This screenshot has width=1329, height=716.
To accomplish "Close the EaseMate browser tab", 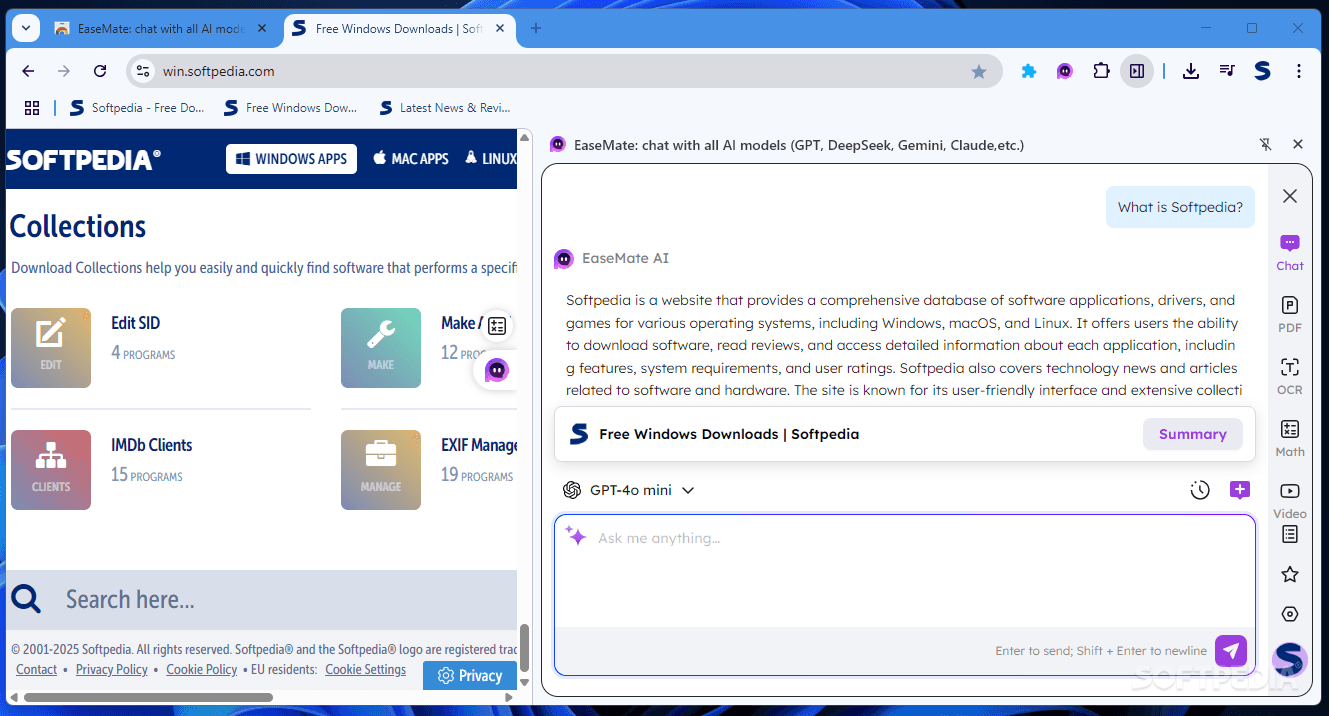I will [x=262, y=28].
